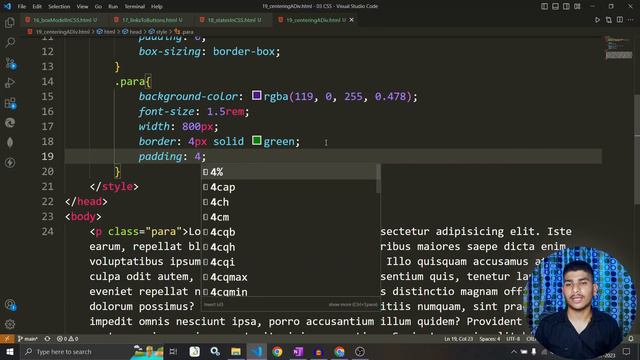The height and width of the screenshot is (360, 640).
Task: Select 4cqi suggestion
Action: [290, 262]
